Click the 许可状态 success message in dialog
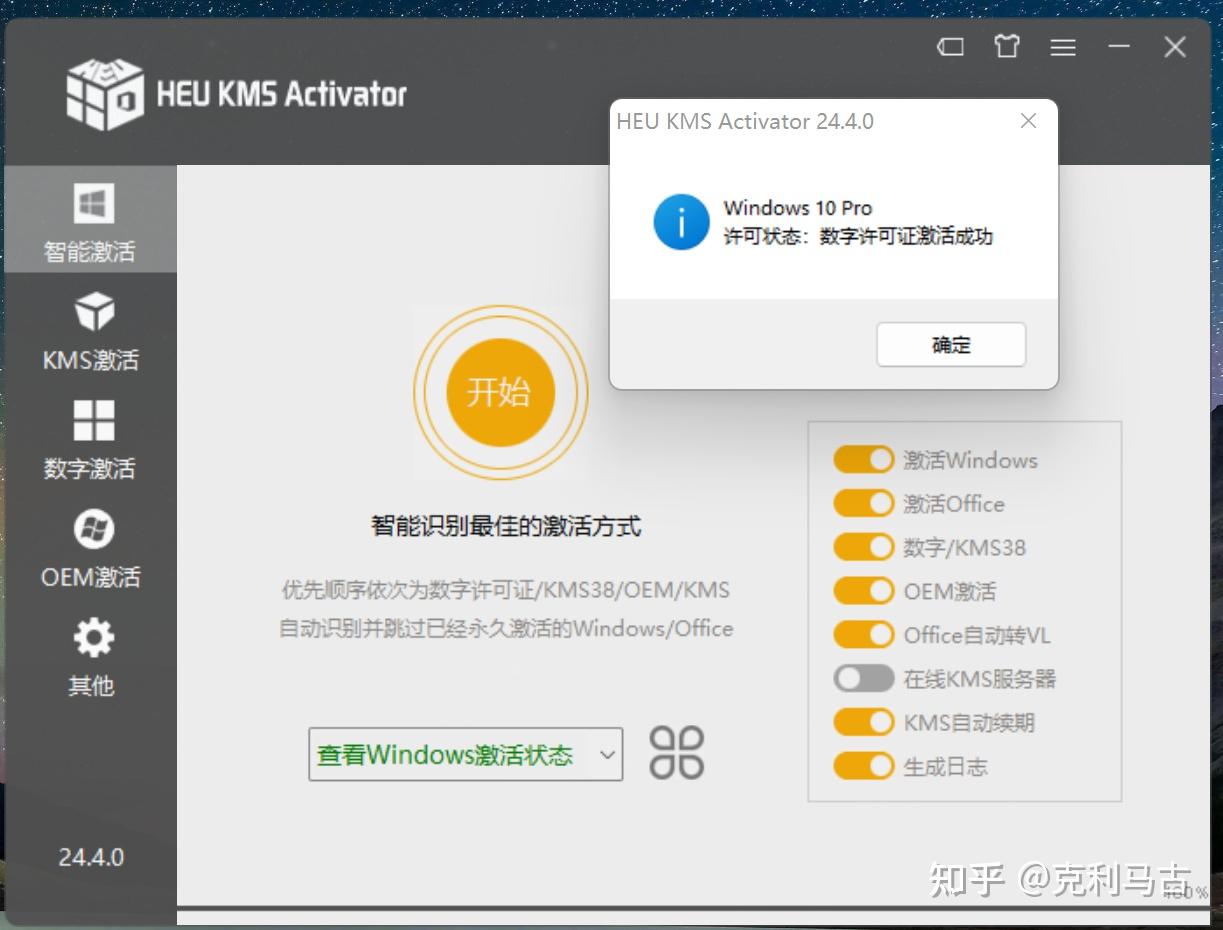This screenshot has width=1223, height=930. point(858,237)
